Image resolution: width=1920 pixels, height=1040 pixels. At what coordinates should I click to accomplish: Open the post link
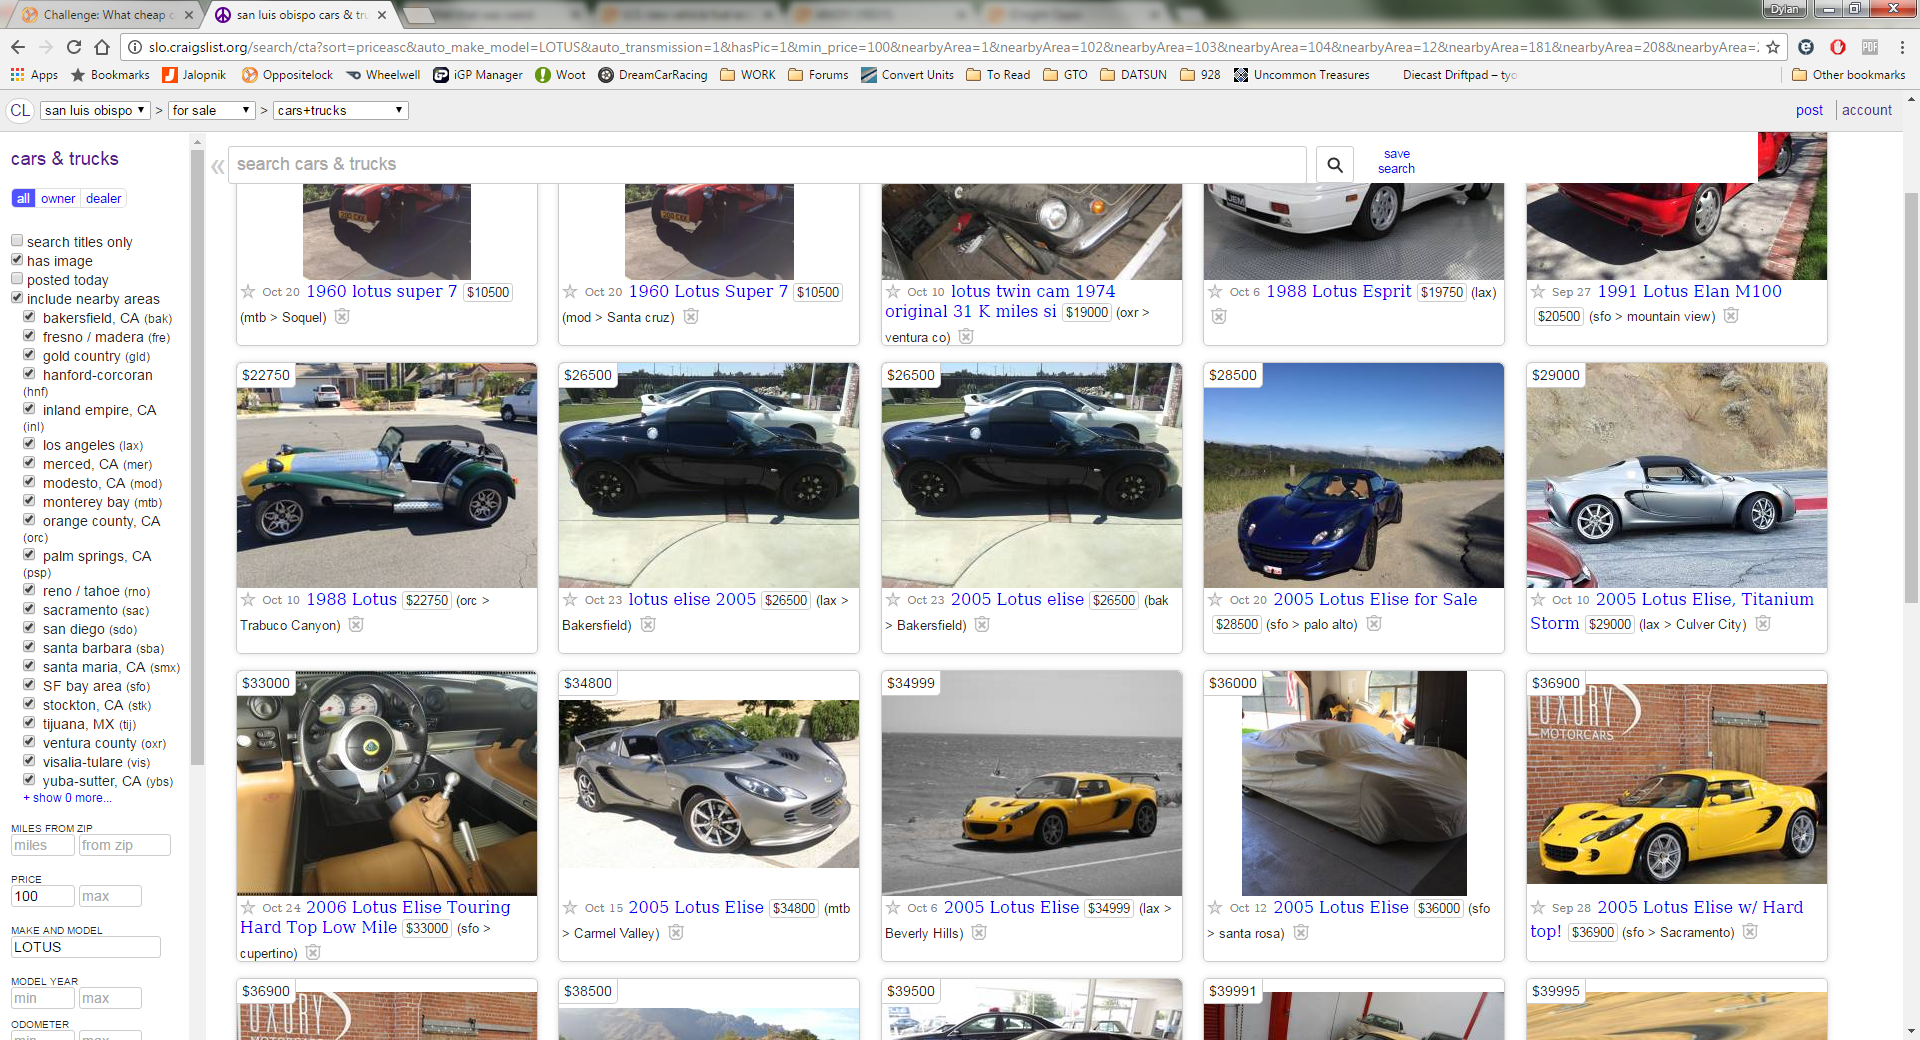point(1809,110)
